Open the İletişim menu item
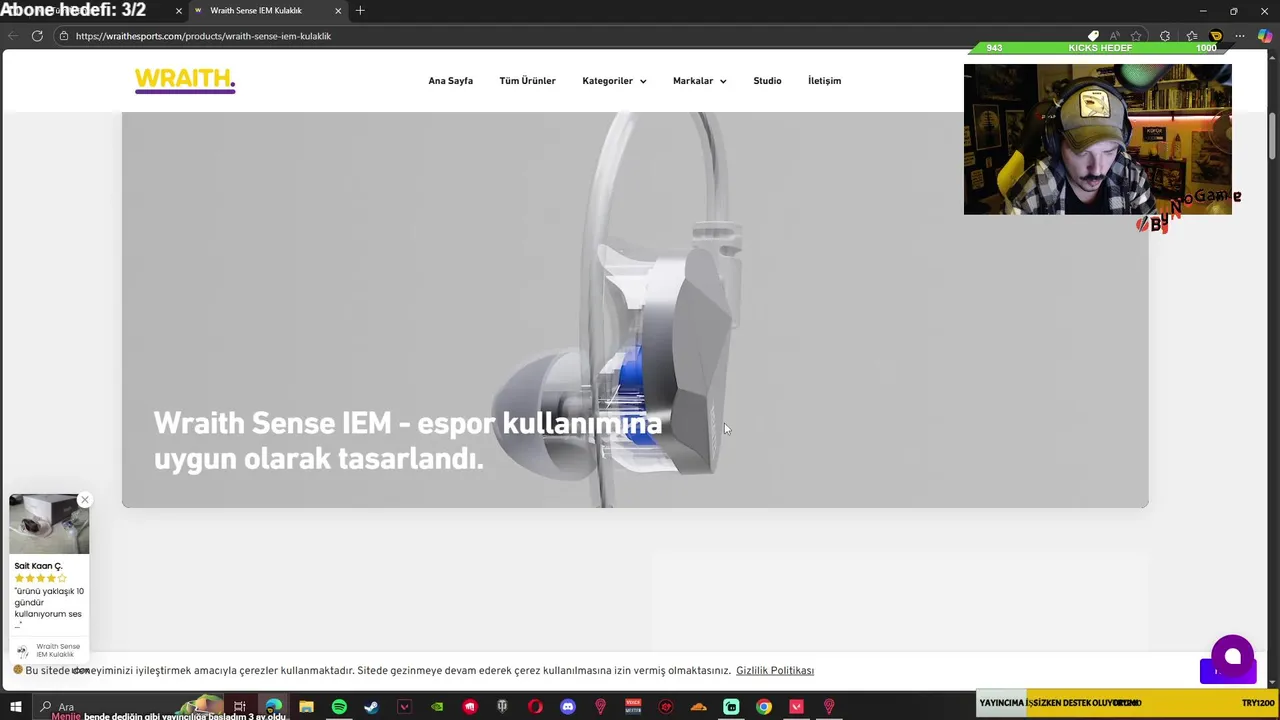Screen dimensions: 1280x720 point(824,81)
